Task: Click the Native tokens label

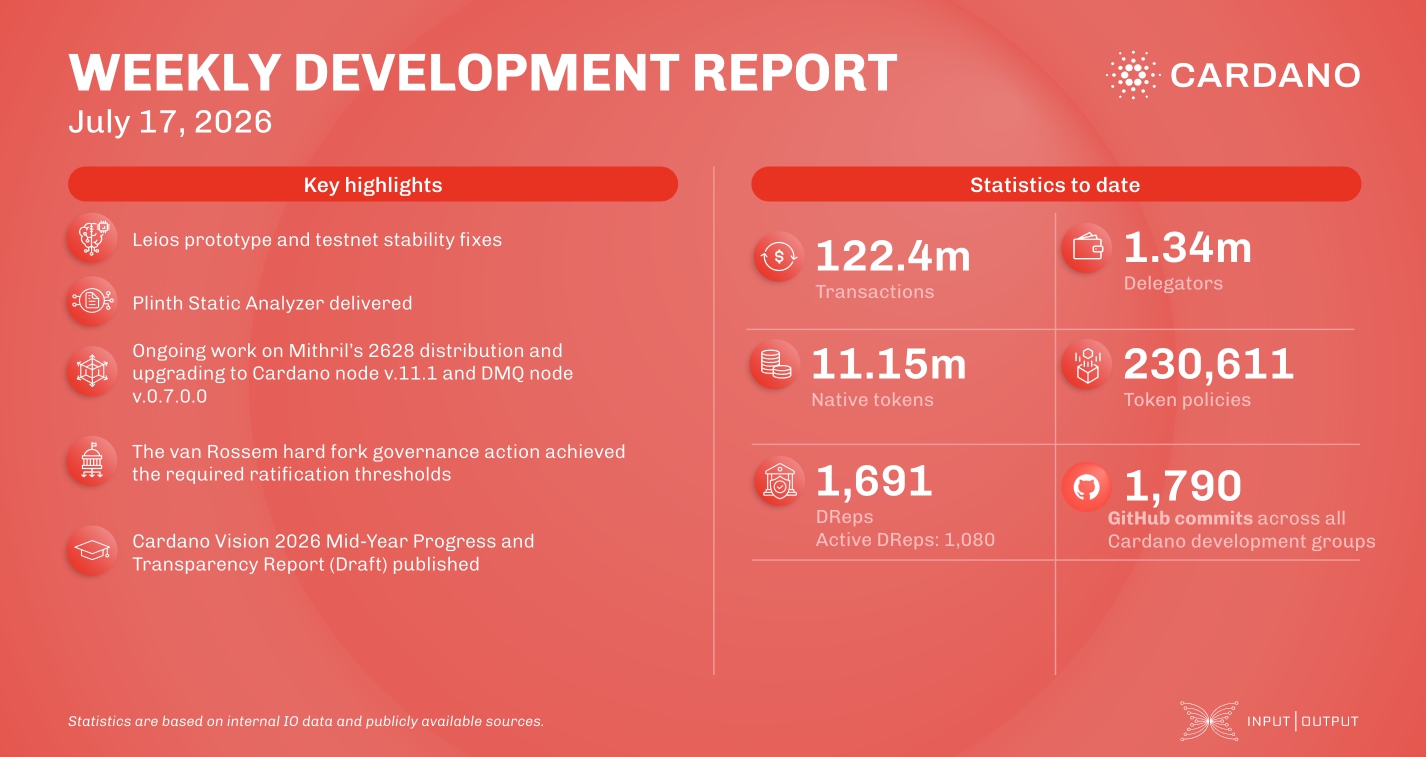Action: tap(872, 400)
